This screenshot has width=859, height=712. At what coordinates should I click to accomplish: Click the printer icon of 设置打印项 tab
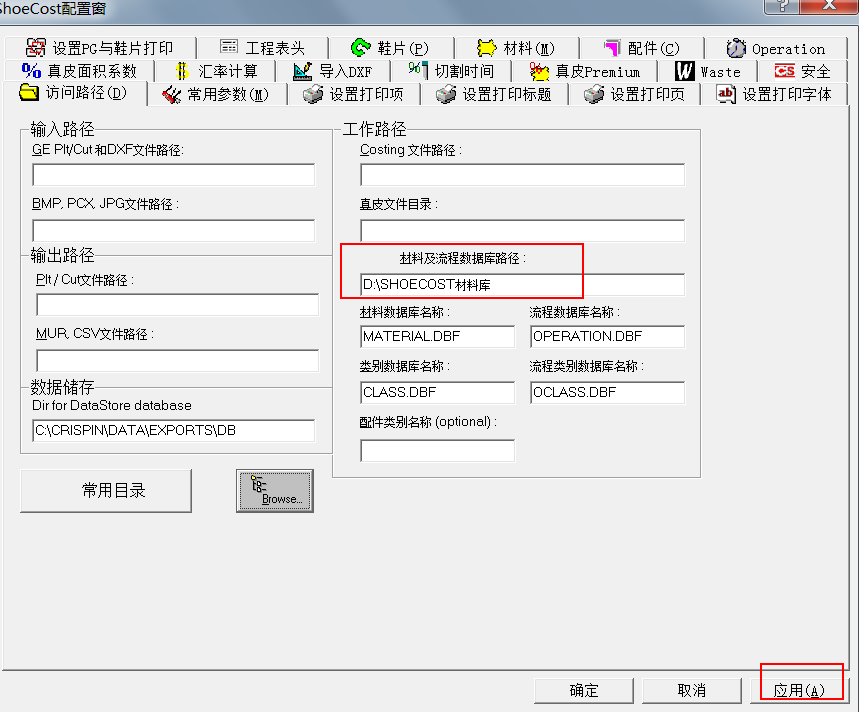[x=313, y=94]
